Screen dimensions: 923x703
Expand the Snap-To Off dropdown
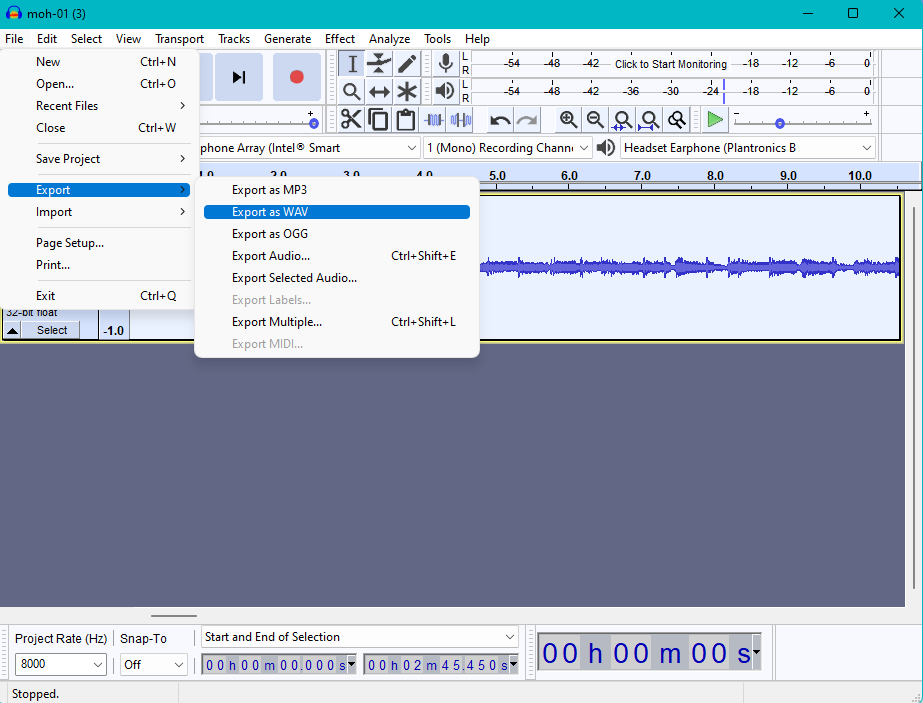tap(153, 664)
